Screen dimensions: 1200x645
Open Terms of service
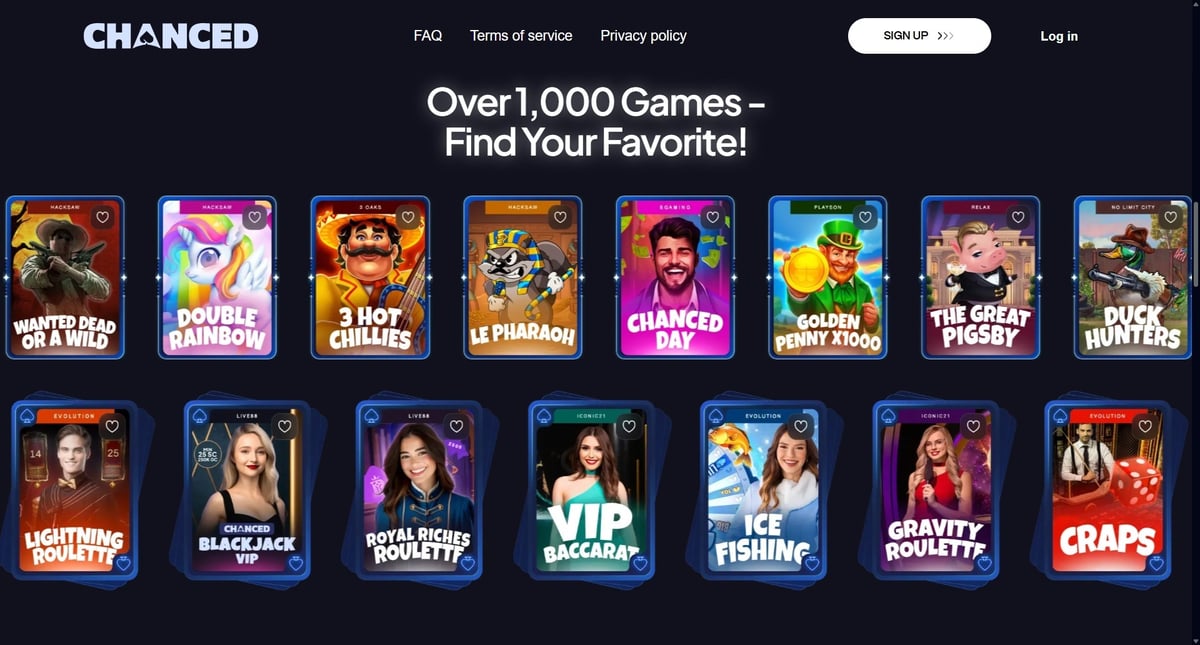tap(521, 35)
